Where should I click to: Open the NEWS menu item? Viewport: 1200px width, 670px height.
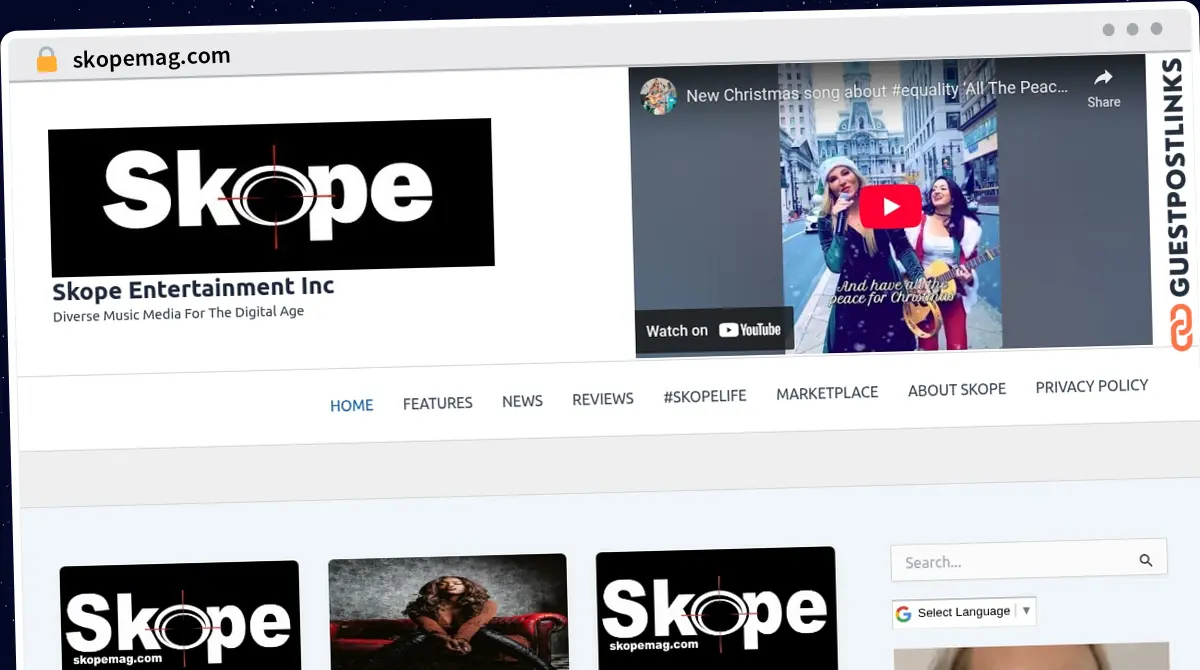(522, 401)
